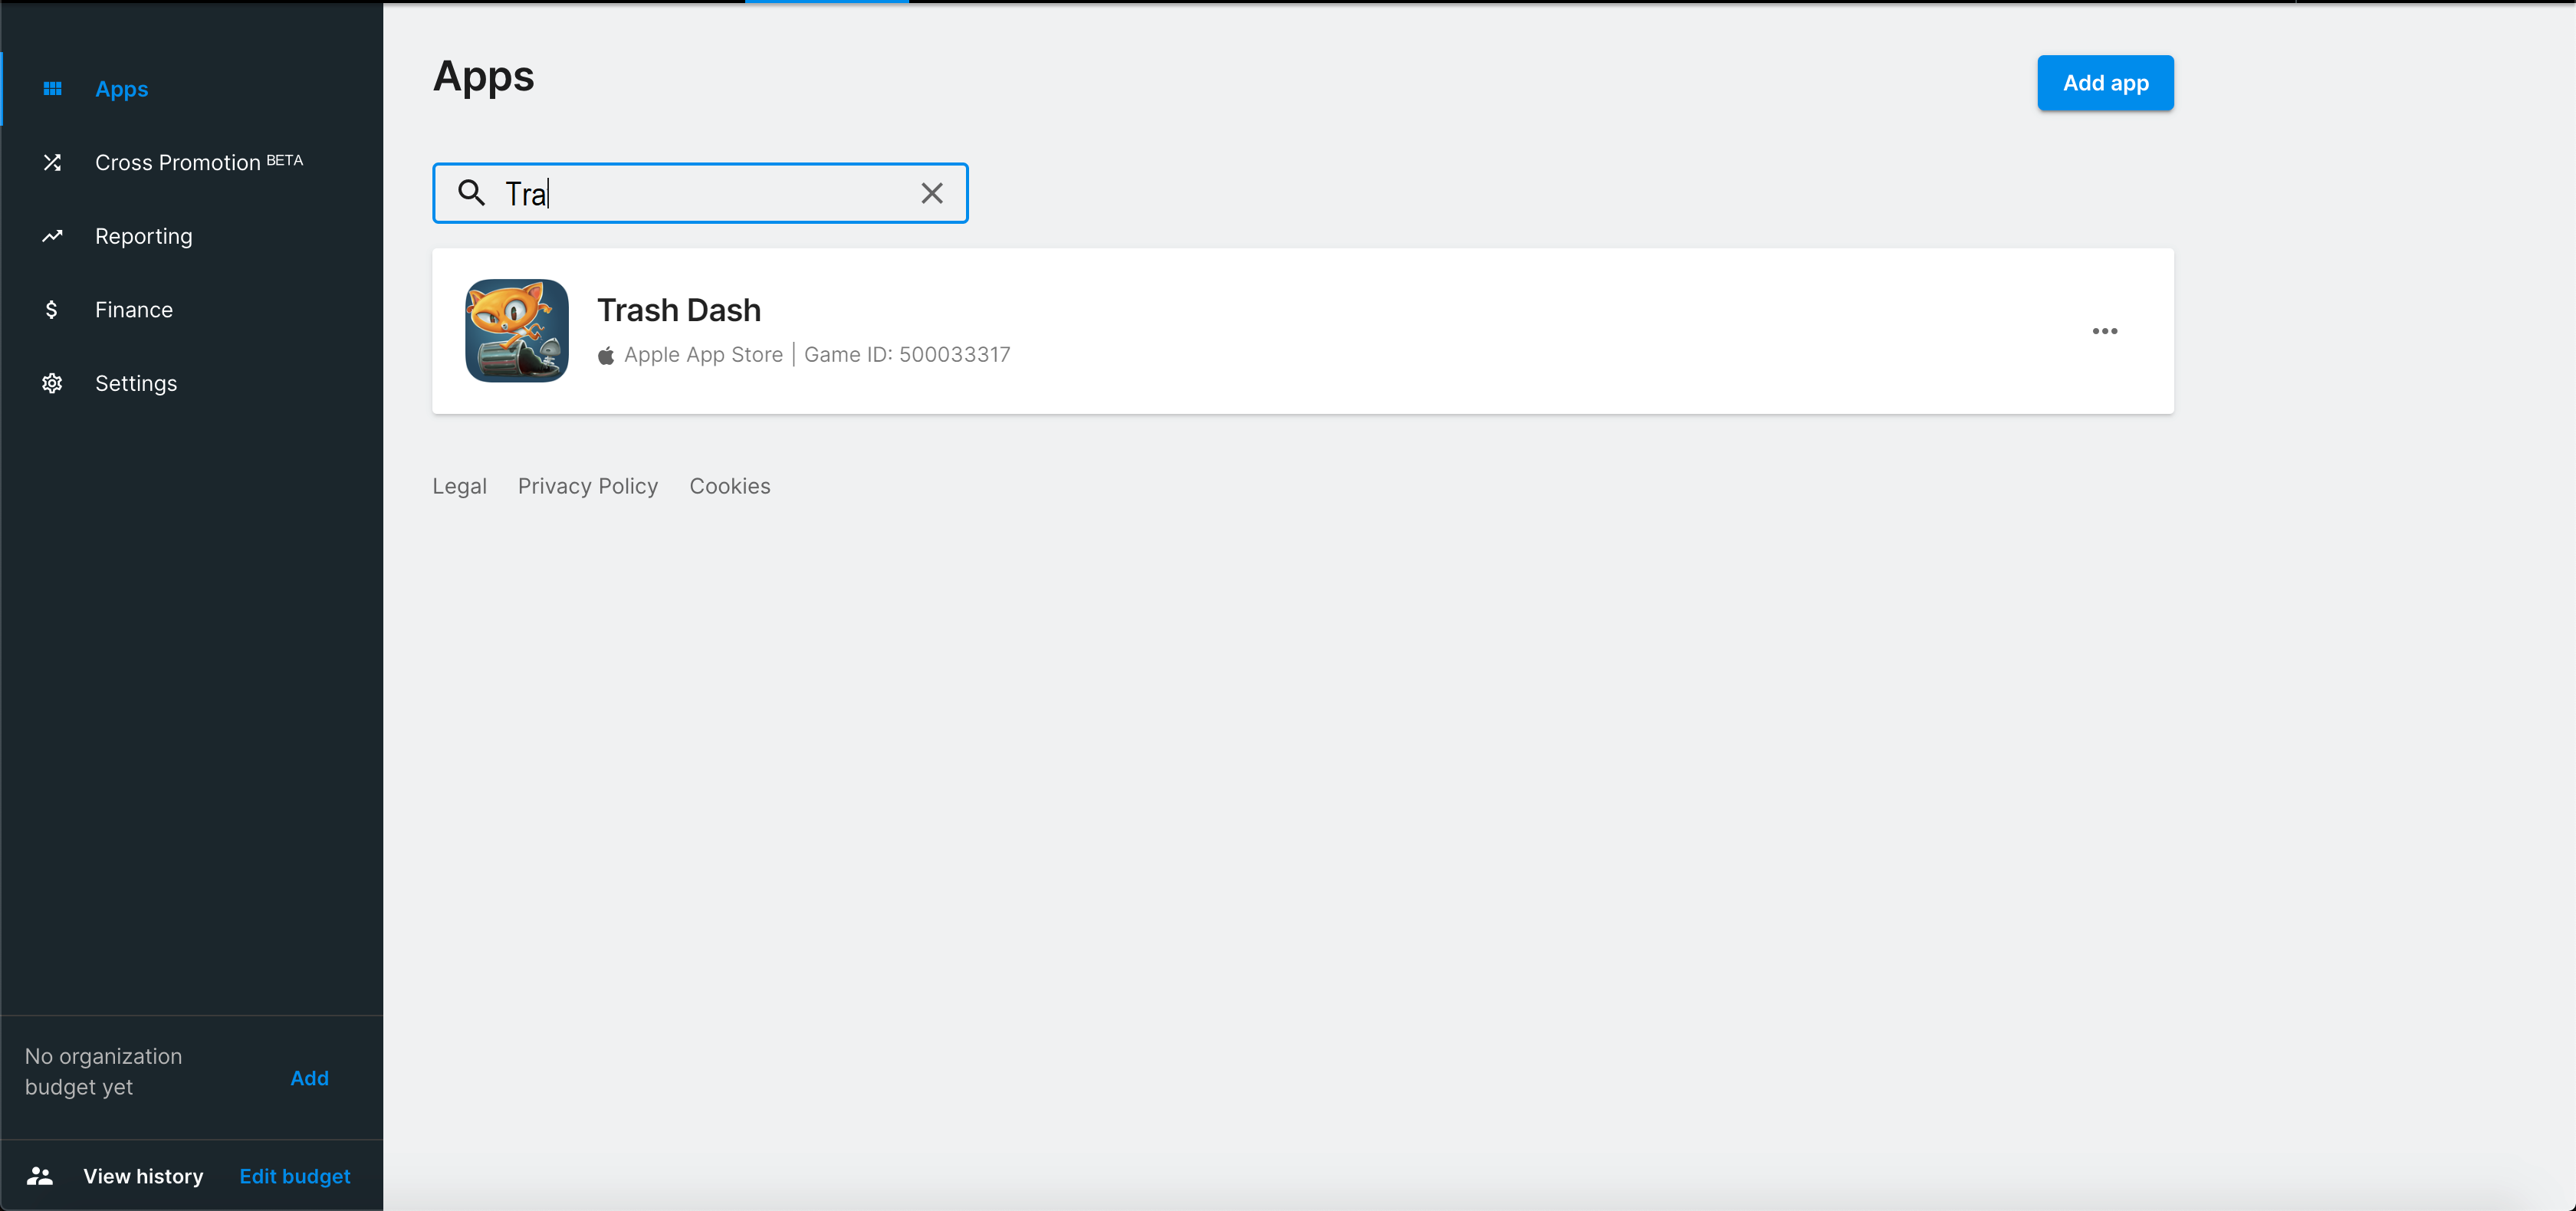Clear the search field with X

tap(931, 193)
